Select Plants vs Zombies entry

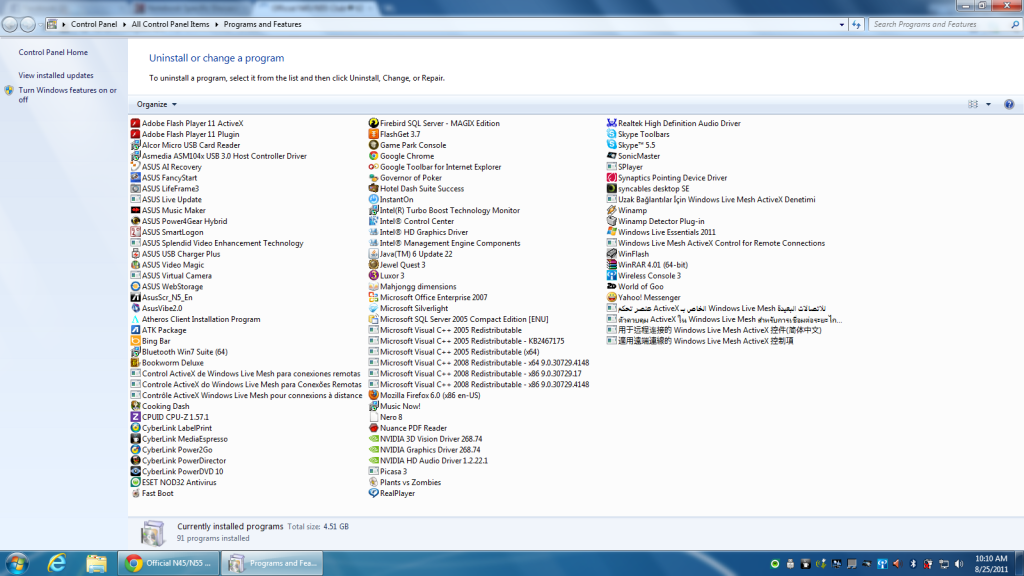[405, 483]
